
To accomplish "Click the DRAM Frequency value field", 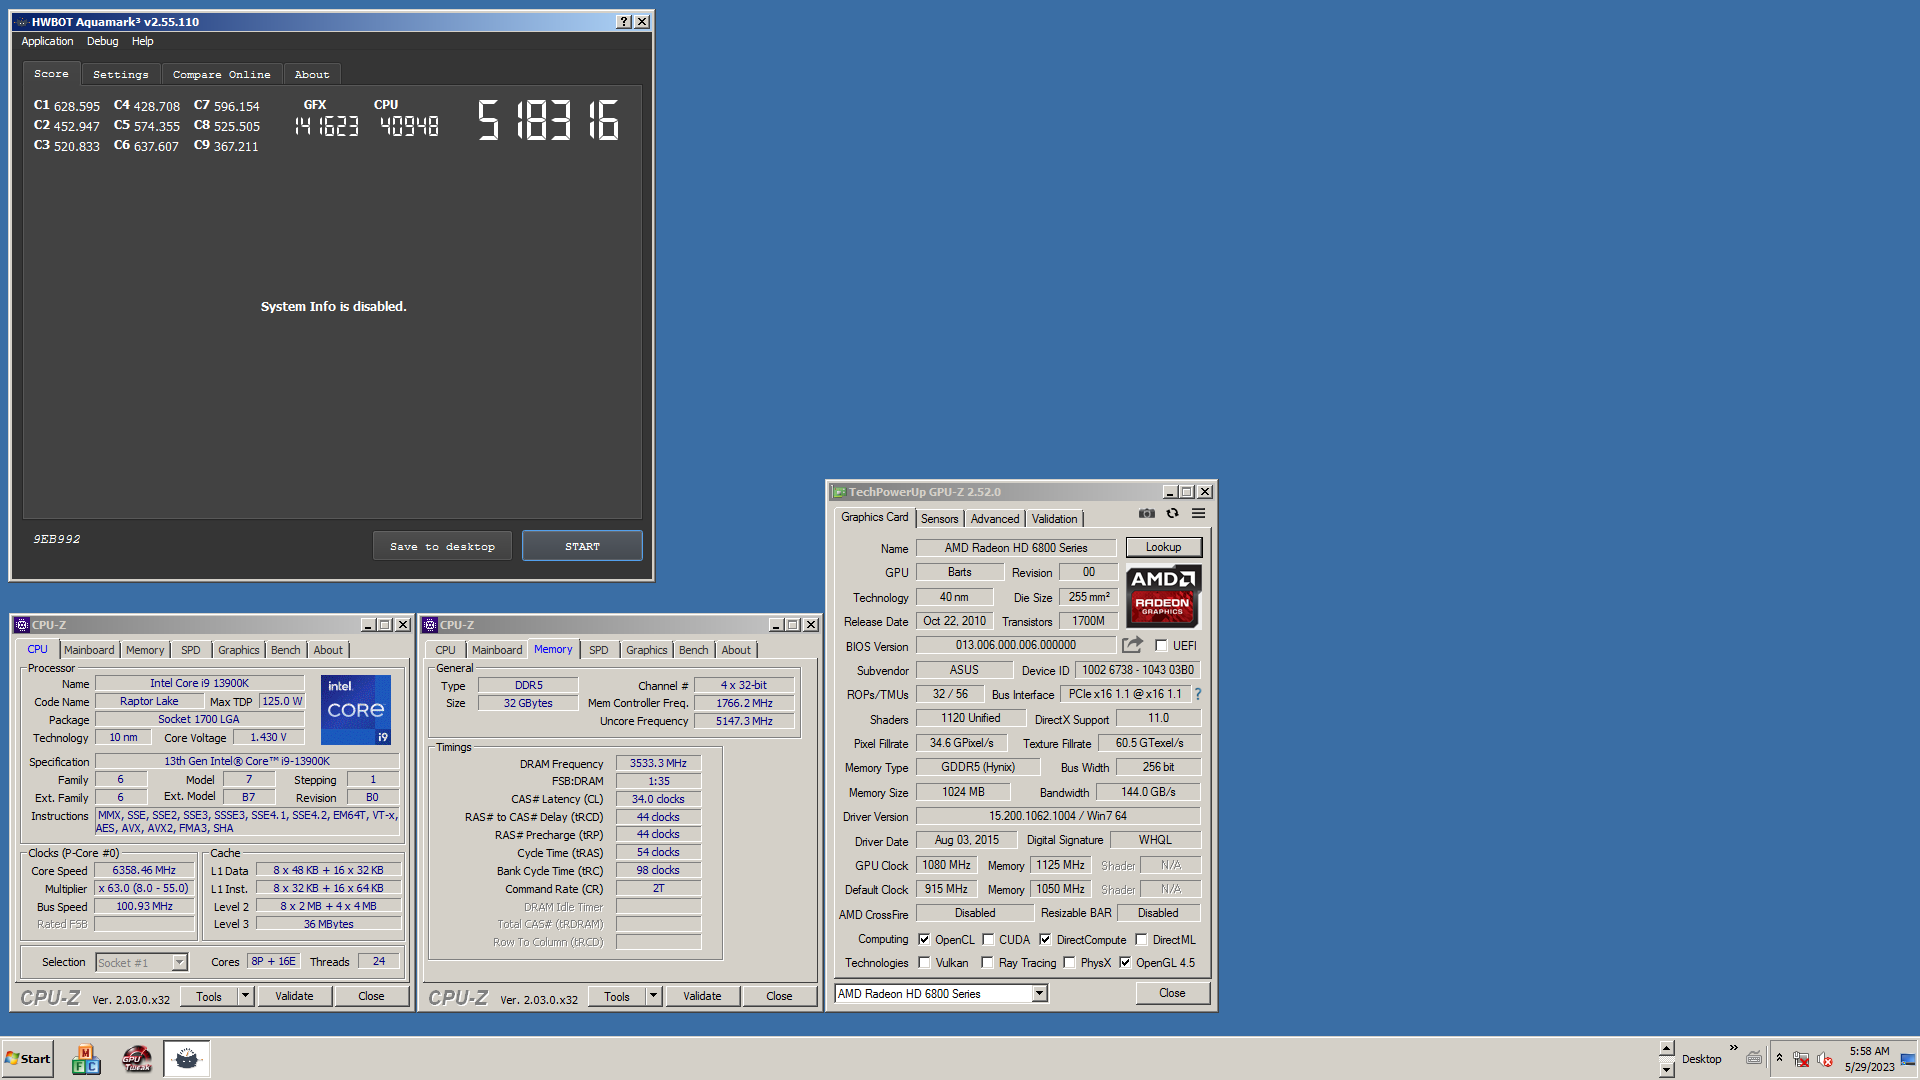I will pyautogui.click(x=658, y=763).
